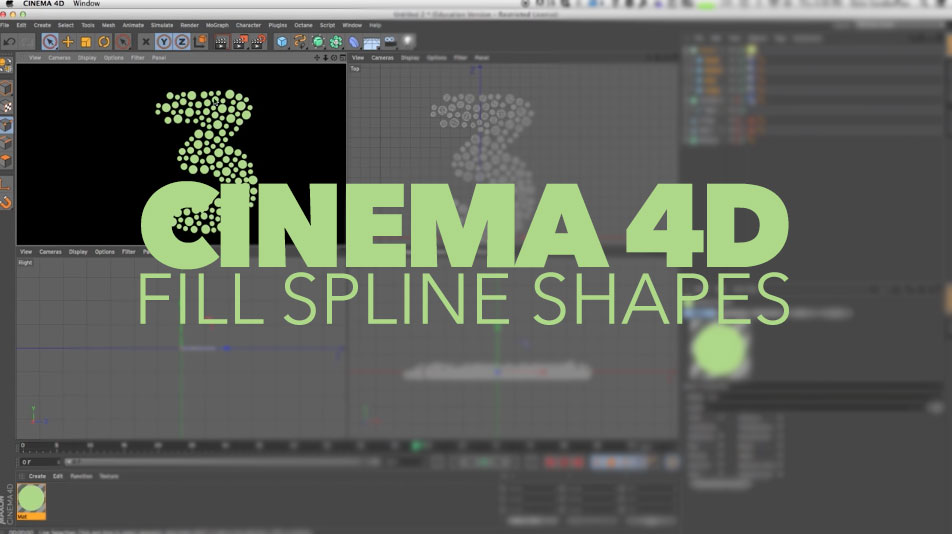Open the blue deformer icon

(x=354, y=42)
